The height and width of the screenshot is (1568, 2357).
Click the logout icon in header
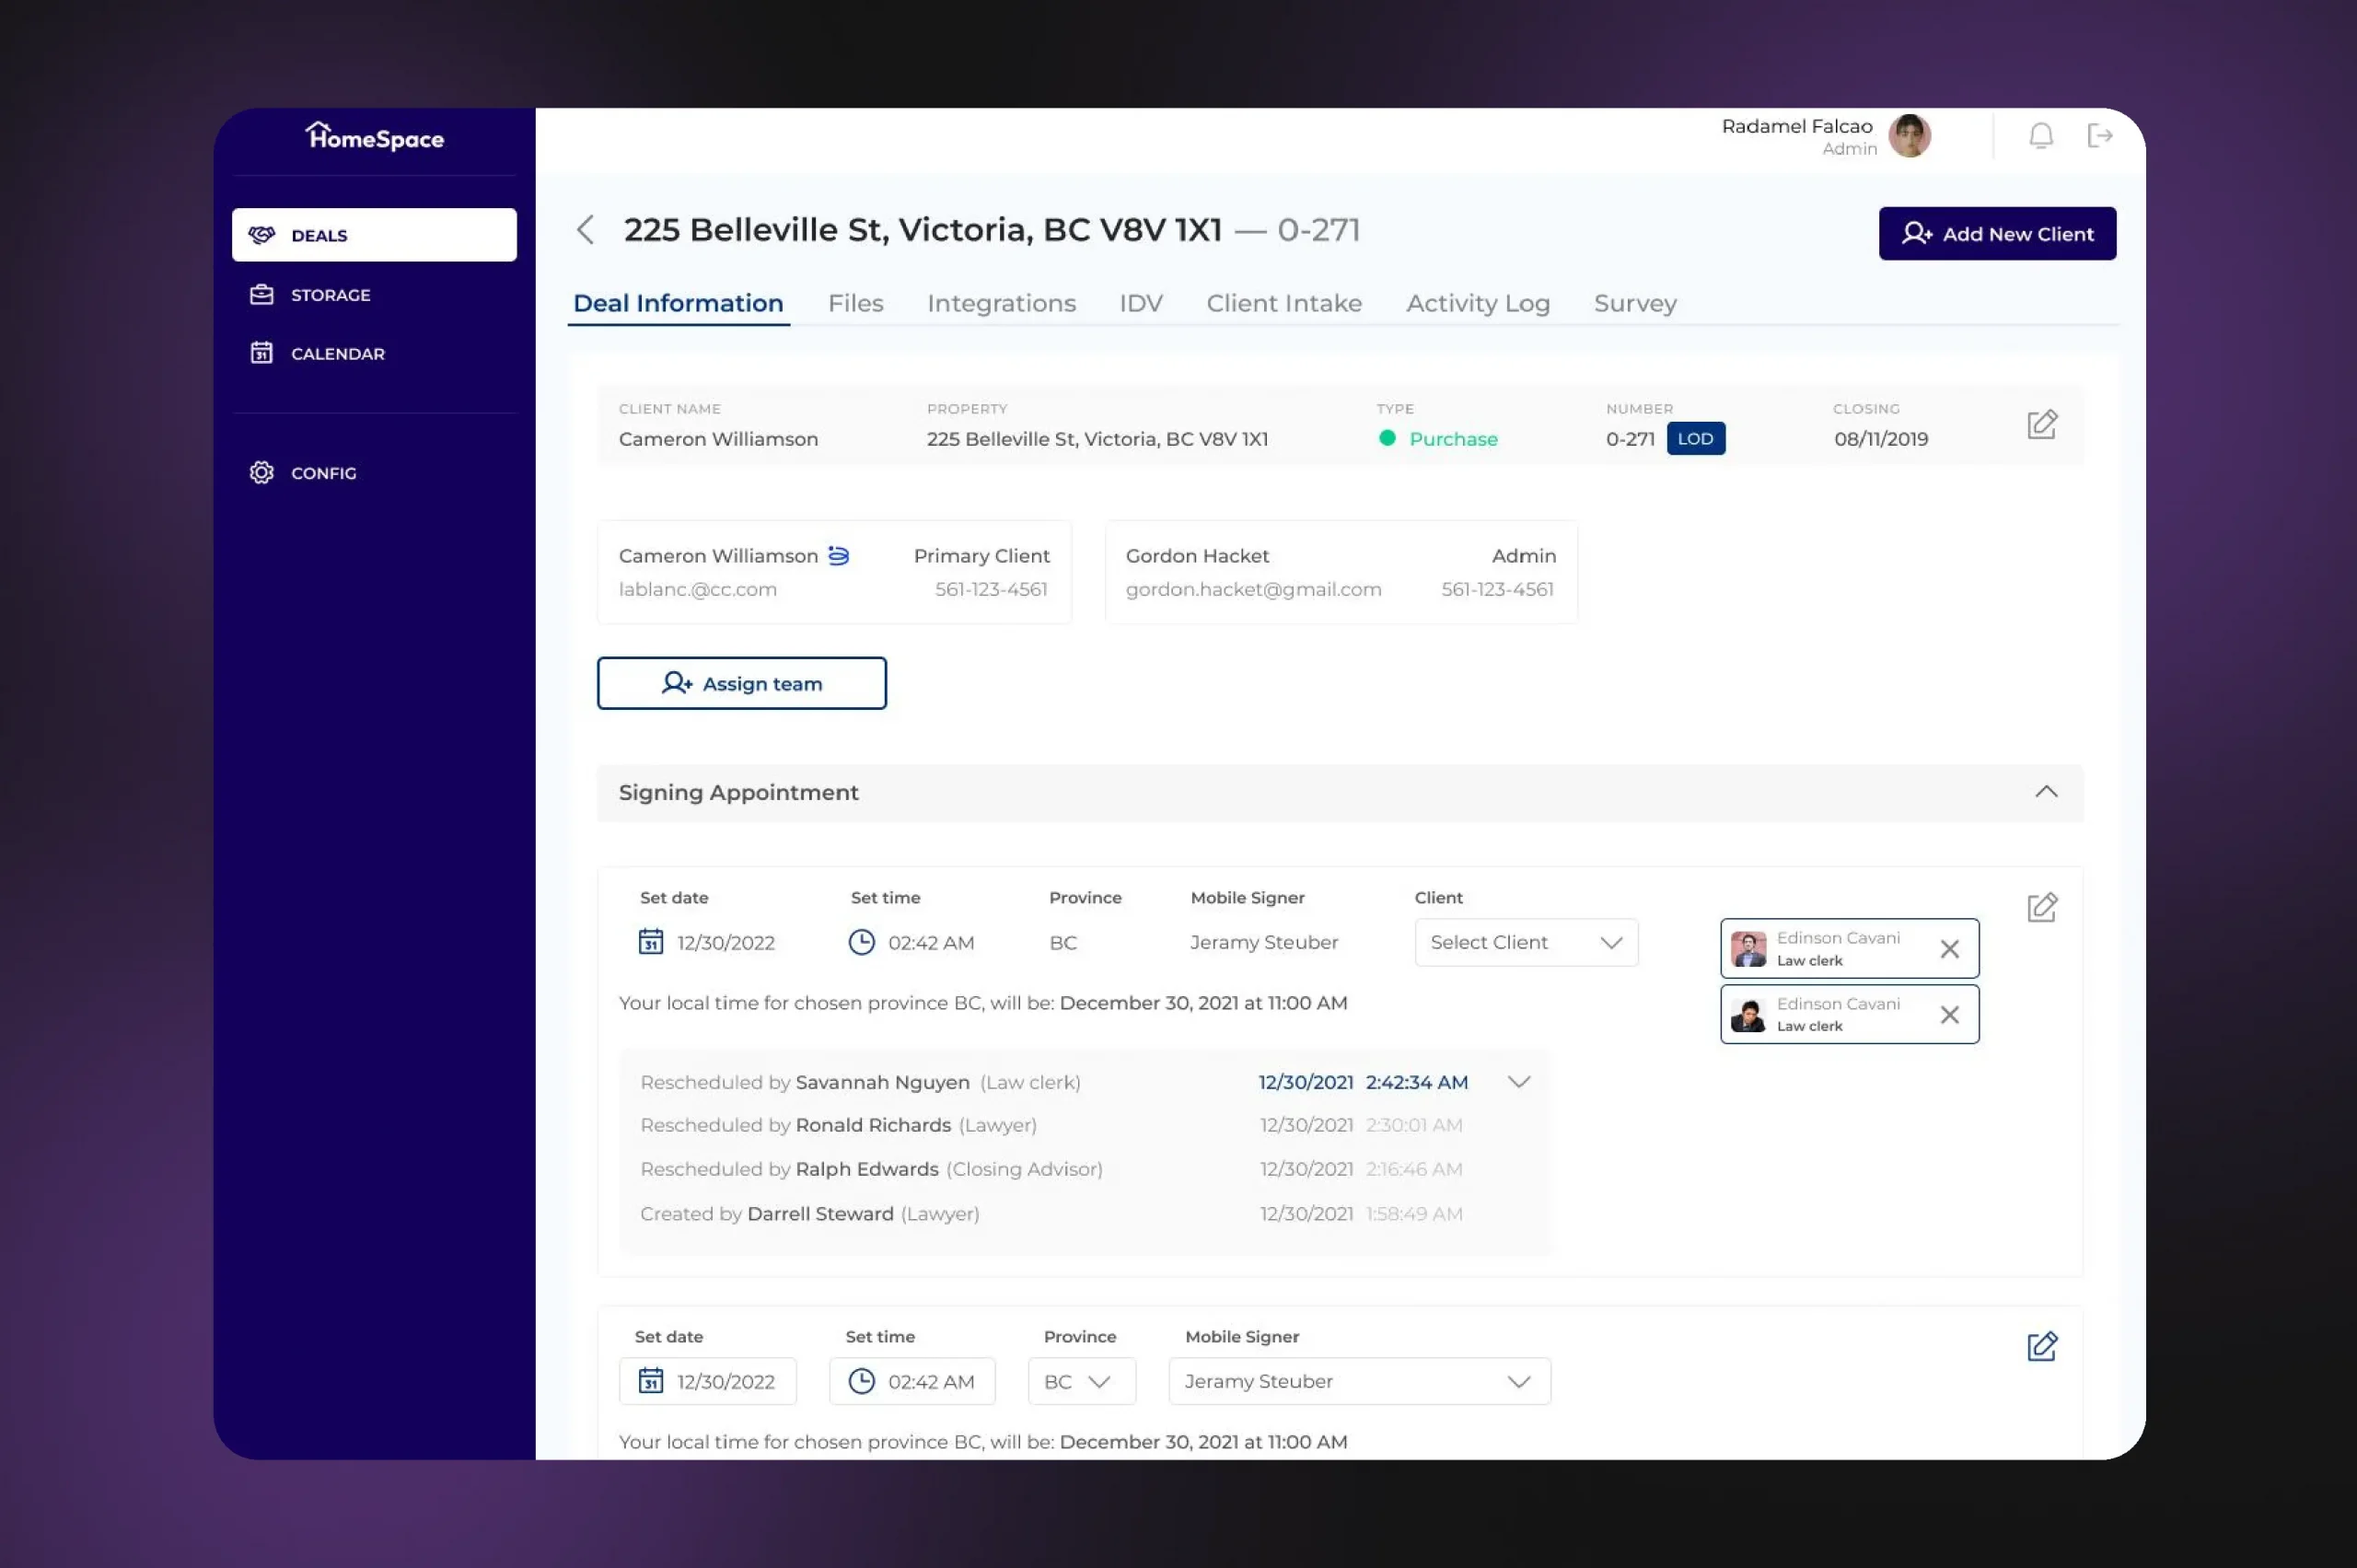(x=2099, y=135)
